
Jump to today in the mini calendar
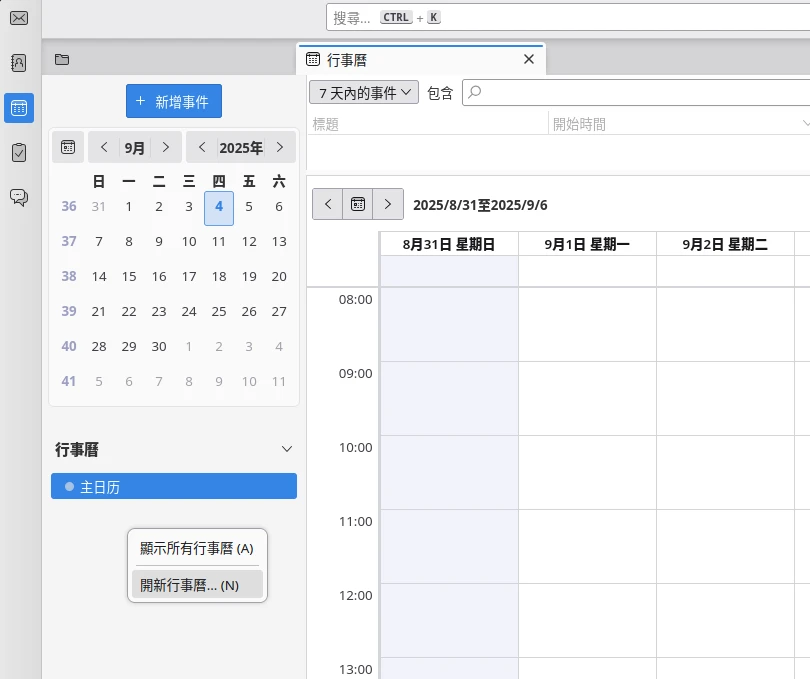(68, 147)
